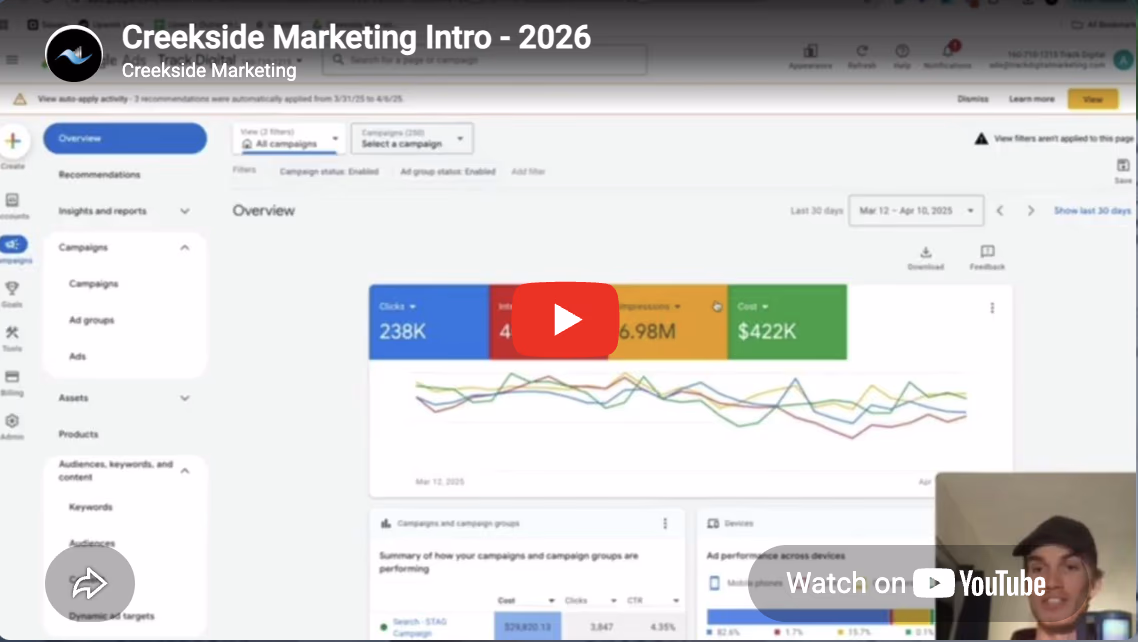Viewport: 1138px width, 642px height.
Task: Dismiss the auto-apply notification
Action: 973,99
